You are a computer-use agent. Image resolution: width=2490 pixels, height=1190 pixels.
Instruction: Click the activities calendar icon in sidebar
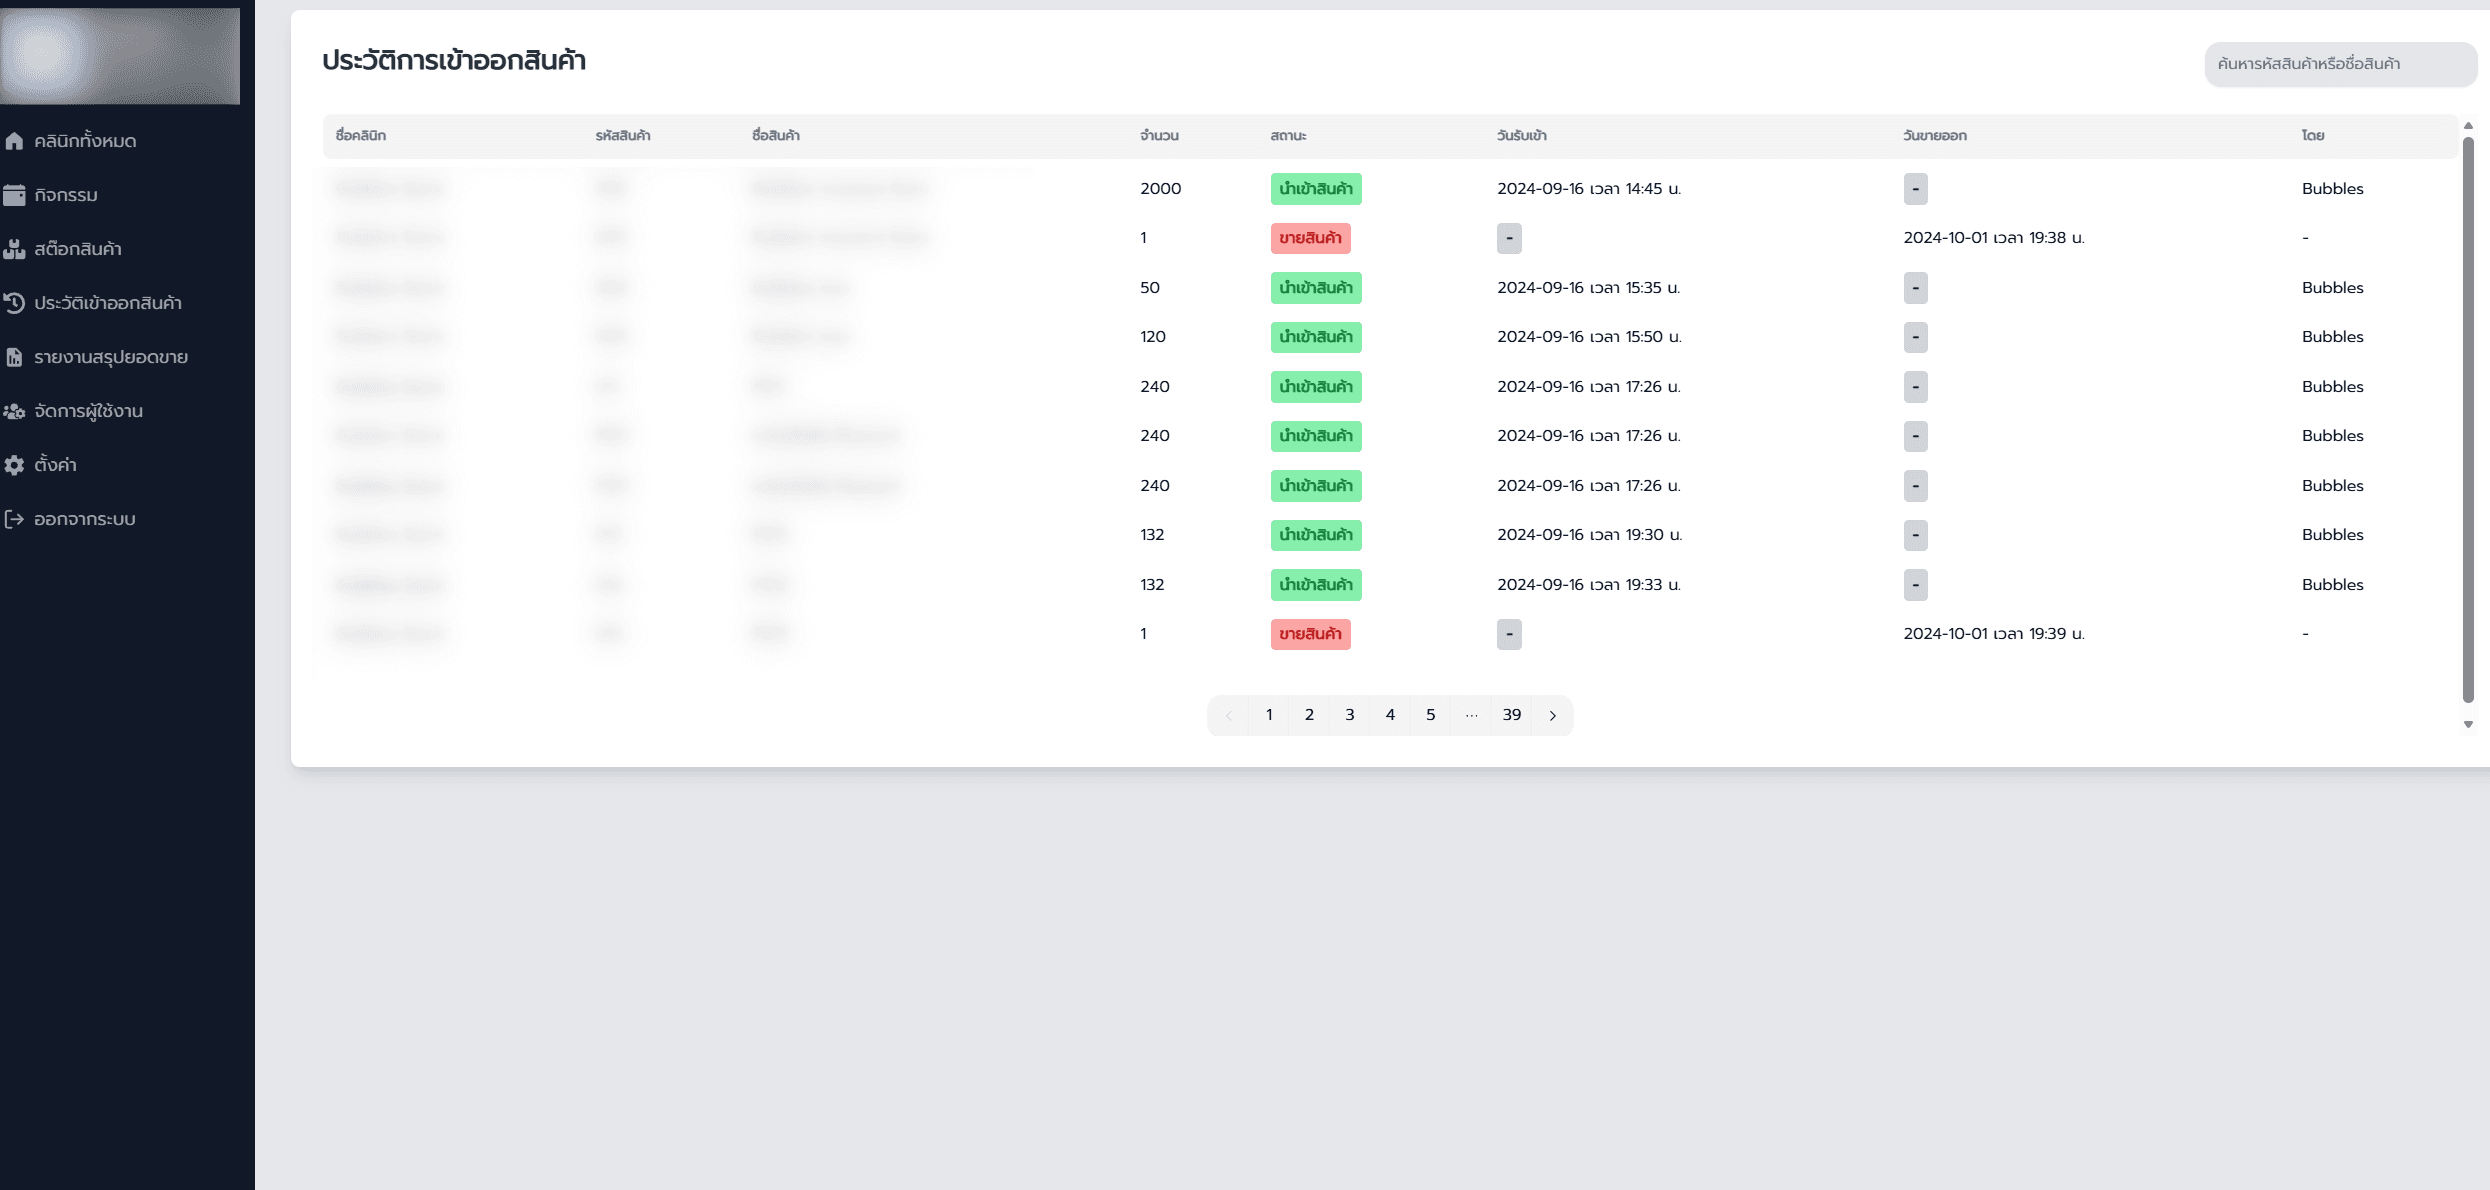coord(14,195)
